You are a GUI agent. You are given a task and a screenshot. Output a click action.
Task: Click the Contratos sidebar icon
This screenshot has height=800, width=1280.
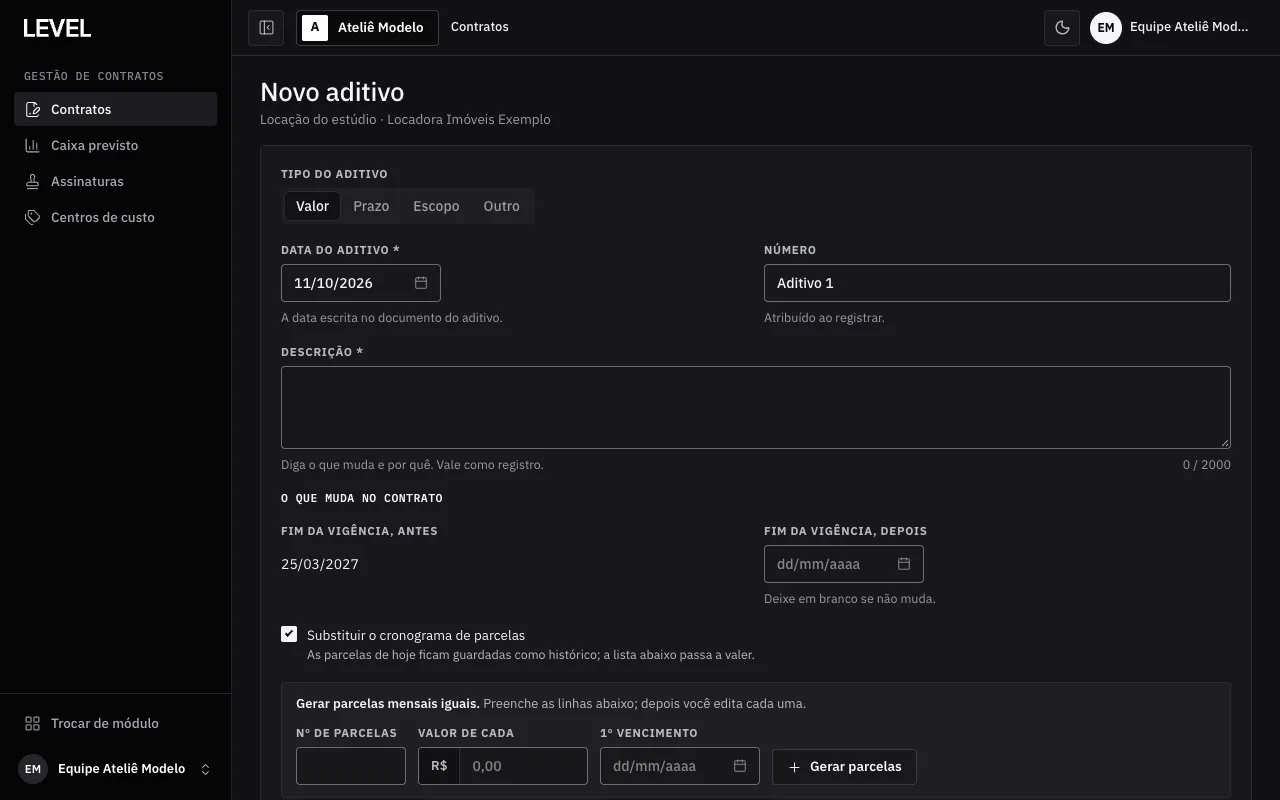pos(33,110)
